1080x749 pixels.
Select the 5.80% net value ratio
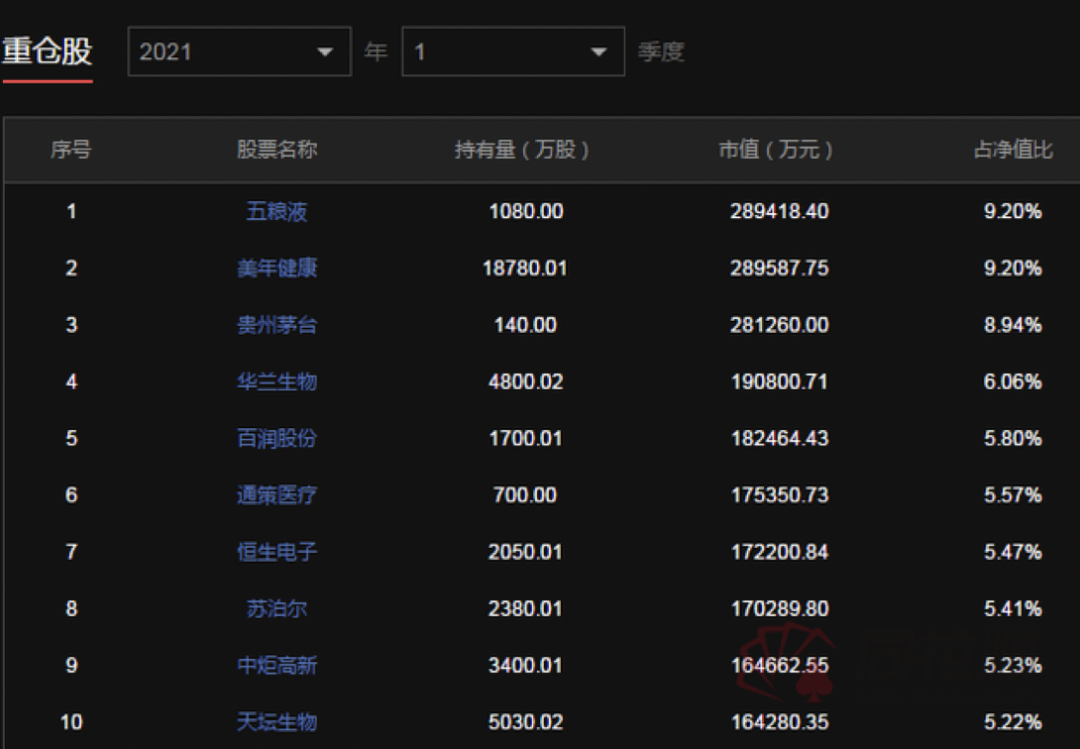1012,438
